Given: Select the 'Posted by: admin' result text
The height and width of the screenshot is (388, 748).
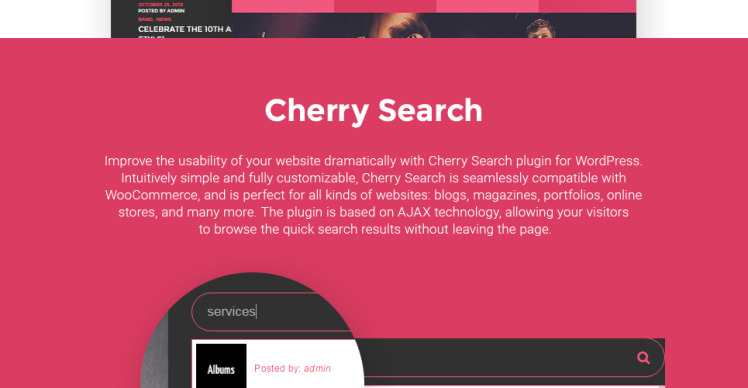Looking at the screenshot, I should 292,368.
